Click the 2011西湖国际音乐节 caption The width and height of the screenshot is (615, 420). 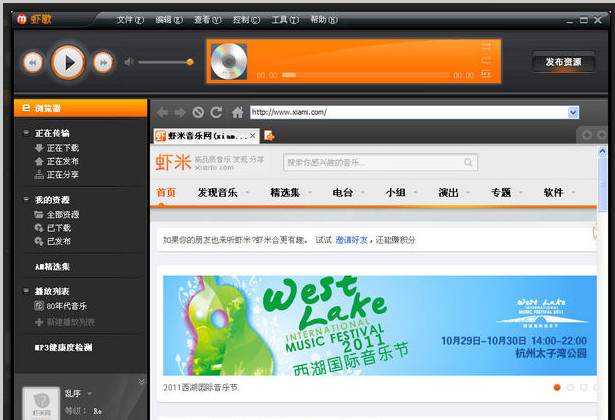click(200, 387)
